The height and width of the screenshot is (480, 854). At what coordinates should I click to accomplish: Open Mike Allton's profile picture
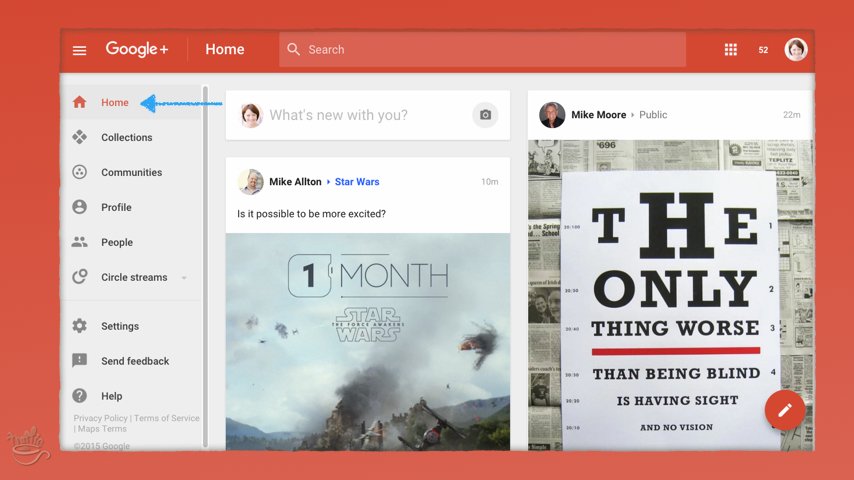coord(251,181)
